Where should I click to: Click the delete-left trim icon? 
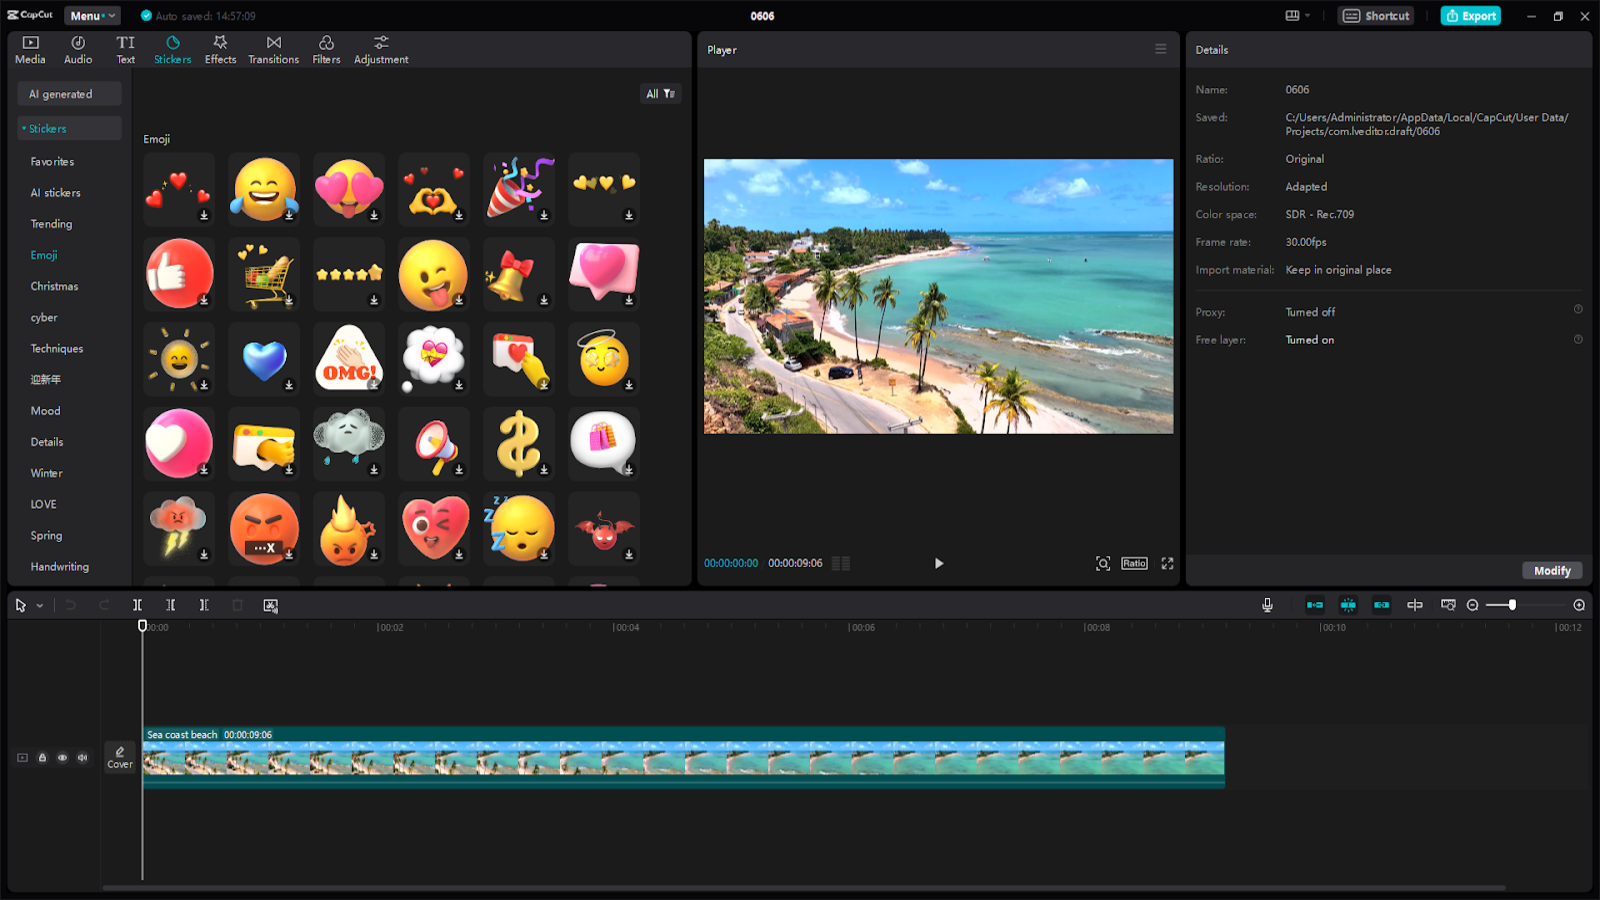170,605
